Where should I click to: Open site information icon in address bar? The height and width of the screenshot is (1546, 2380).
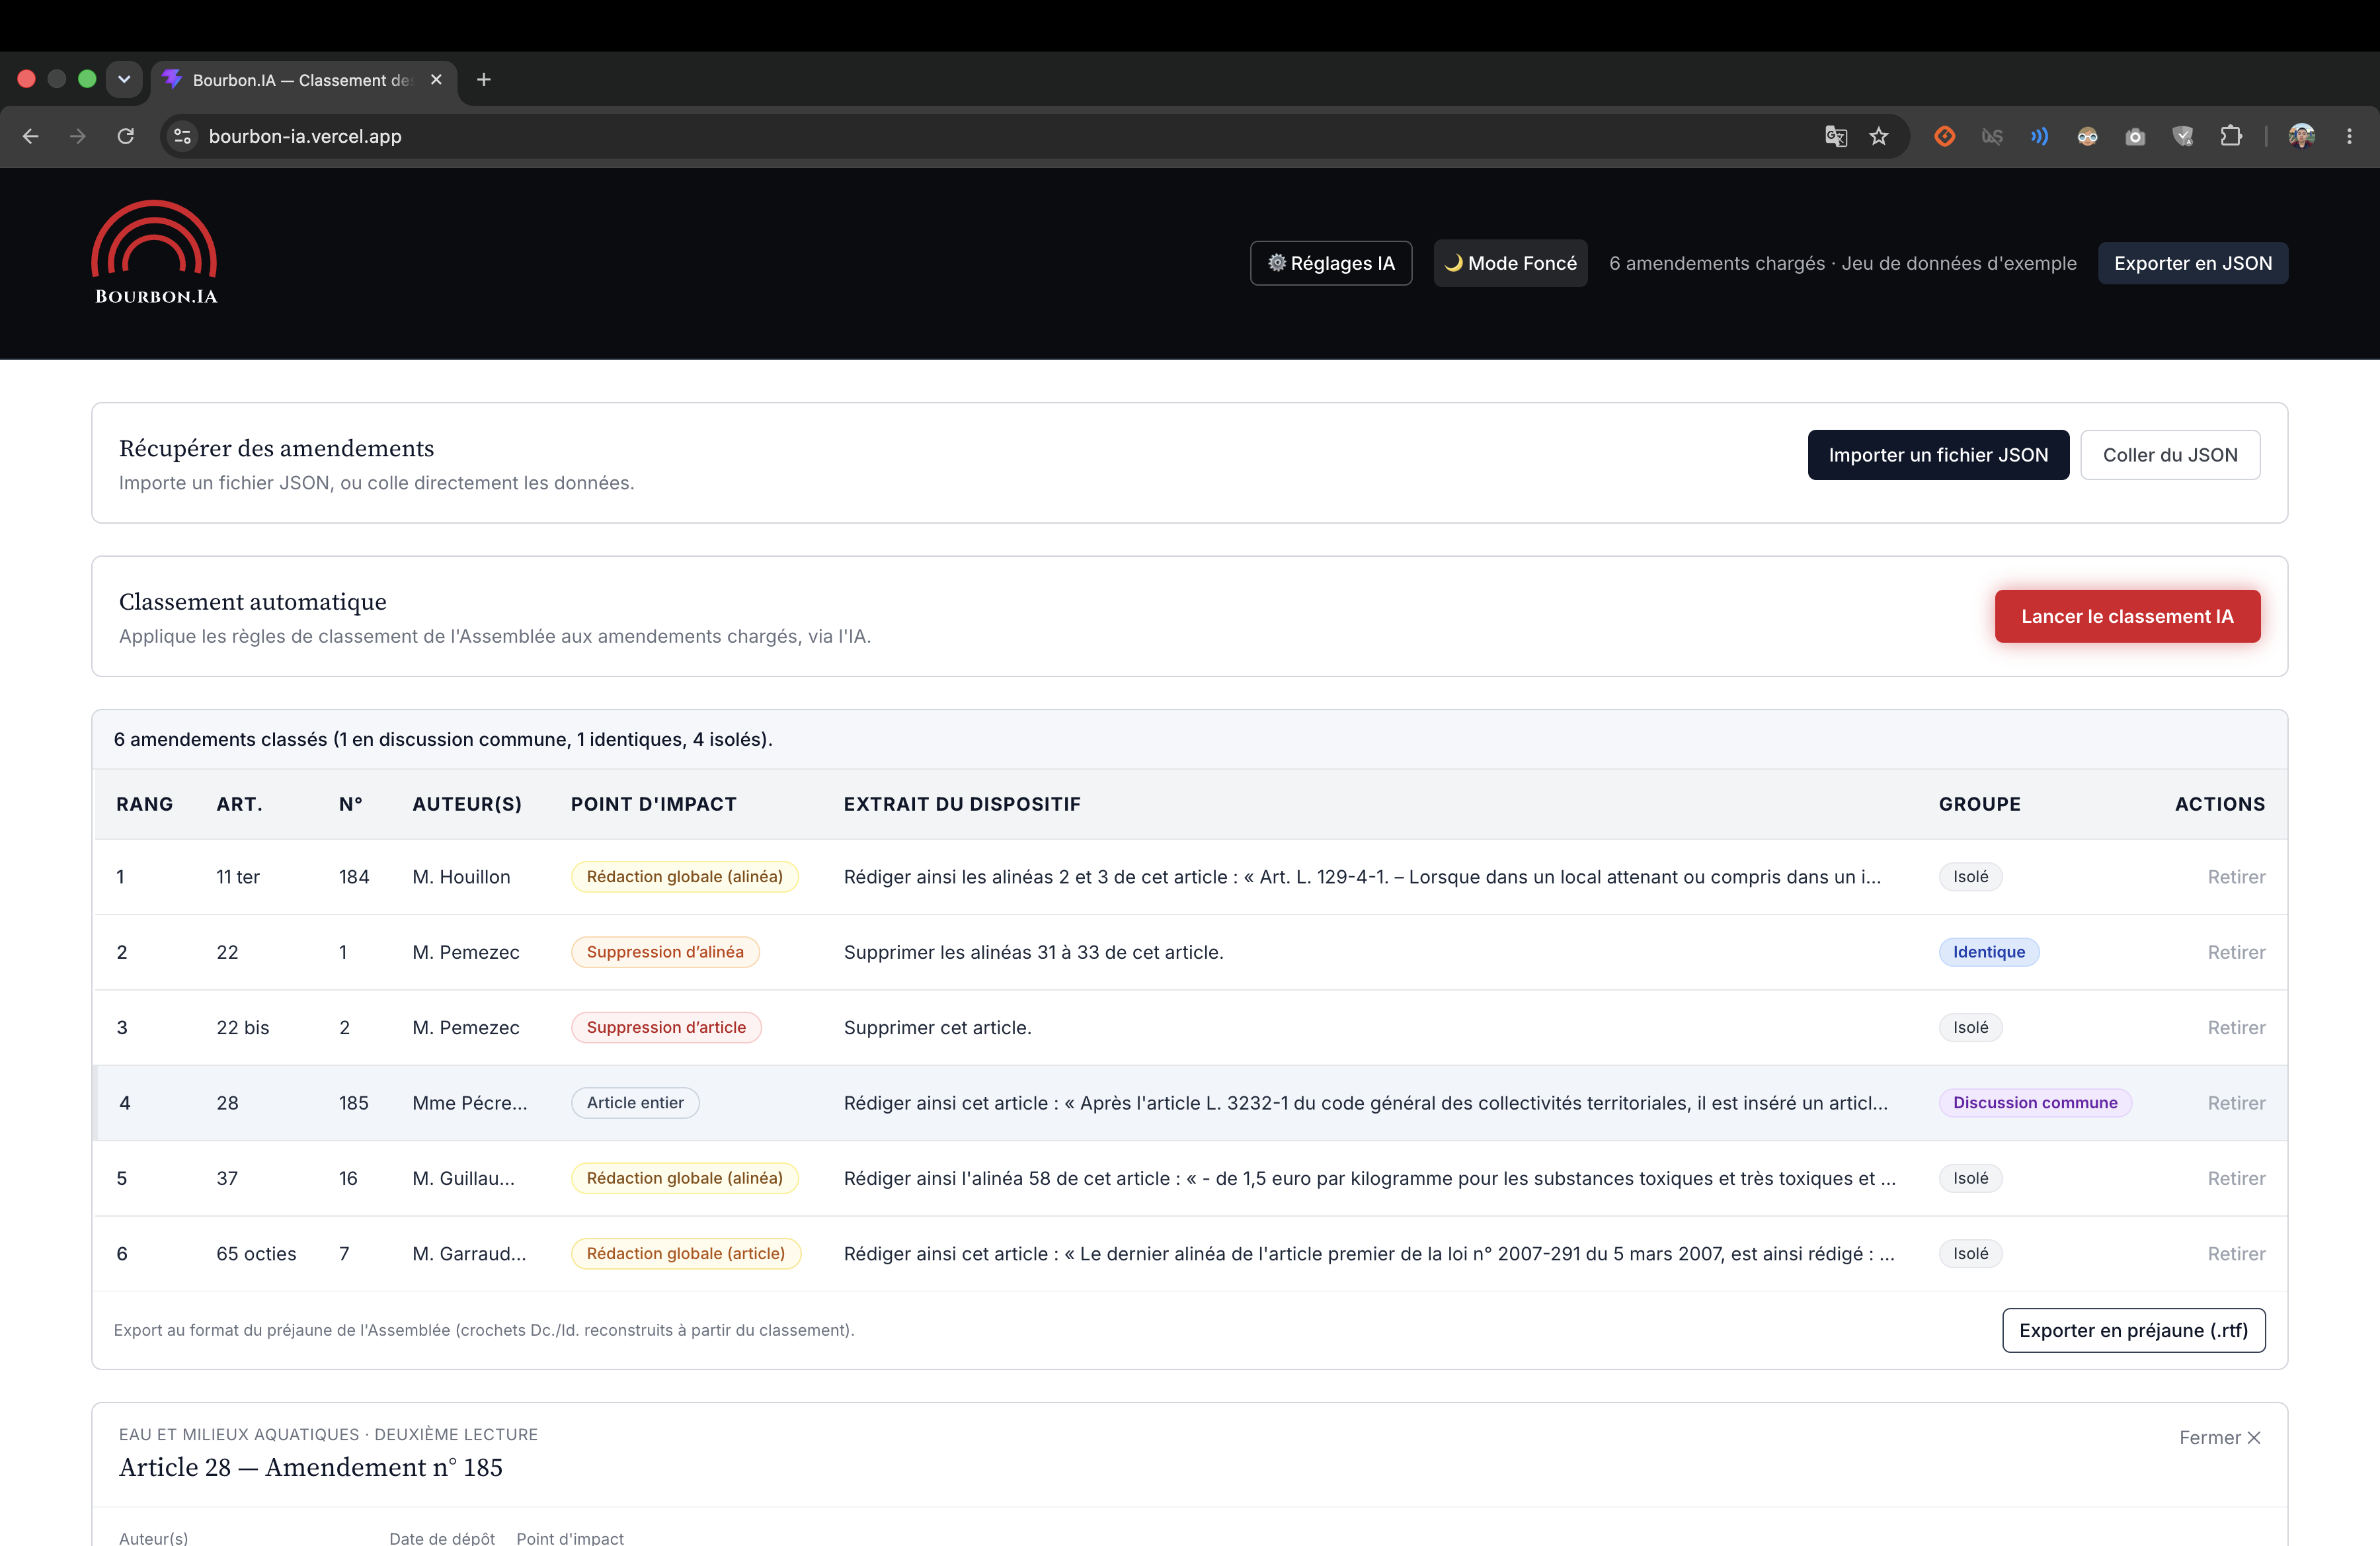click(182, 136)
